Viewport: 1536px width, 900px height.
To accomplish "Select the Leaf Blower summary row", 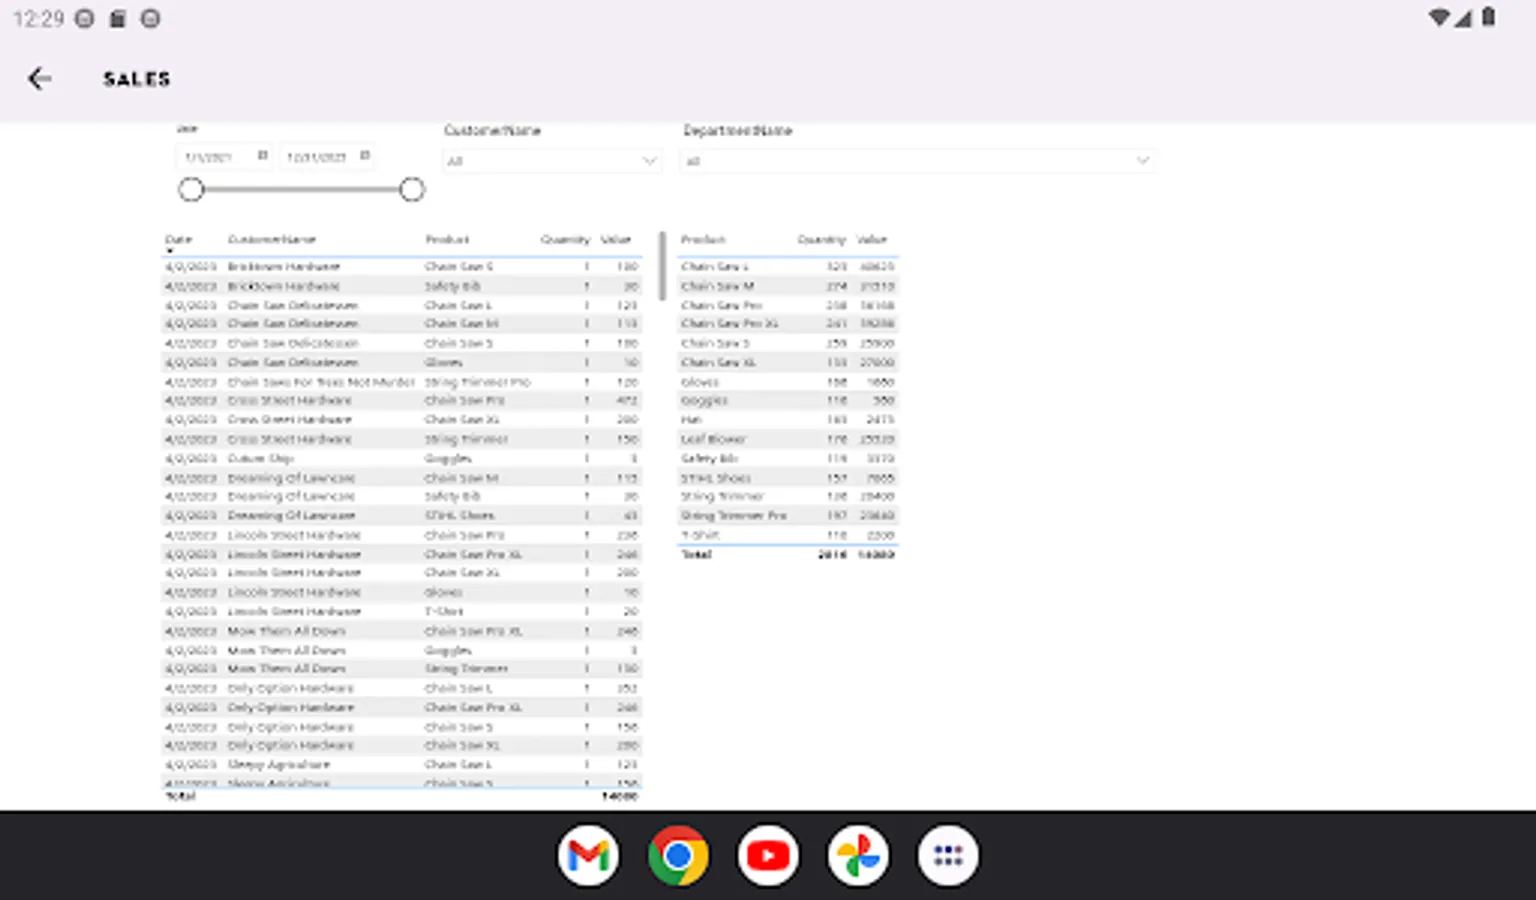I will (x=787, y=439).
